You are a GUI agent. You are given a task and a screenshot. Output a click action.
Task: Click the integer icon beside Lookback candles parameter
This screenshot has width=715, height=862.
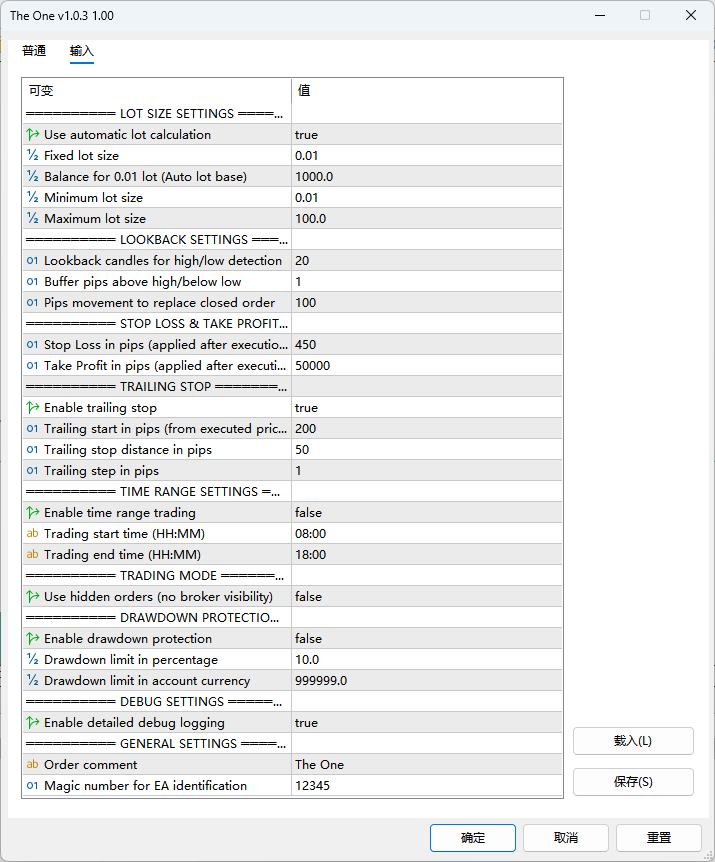click(33, 261)
